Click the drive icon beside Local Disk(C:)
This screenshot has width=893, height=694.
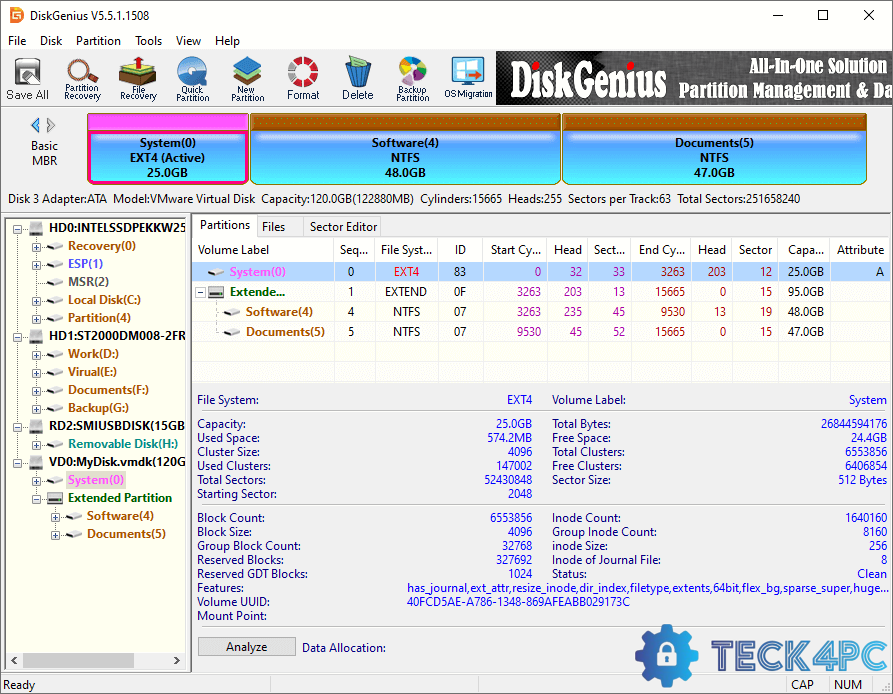pyautogui.click(x=55, y=300)
